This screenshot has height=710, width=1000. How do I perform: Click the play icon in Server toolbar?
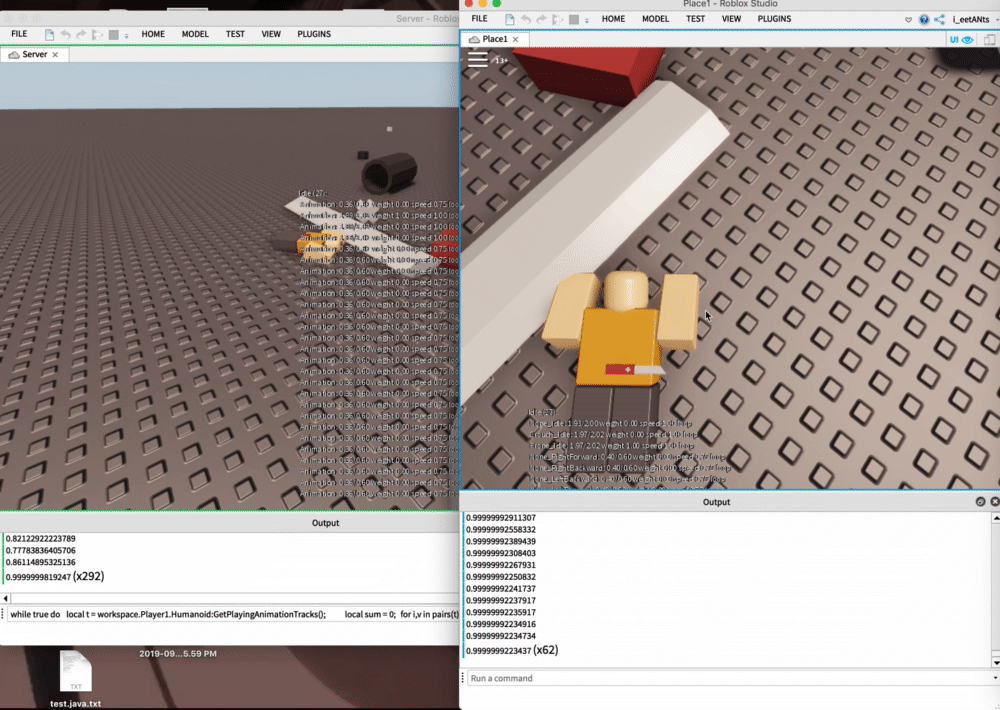click(97, 34)
